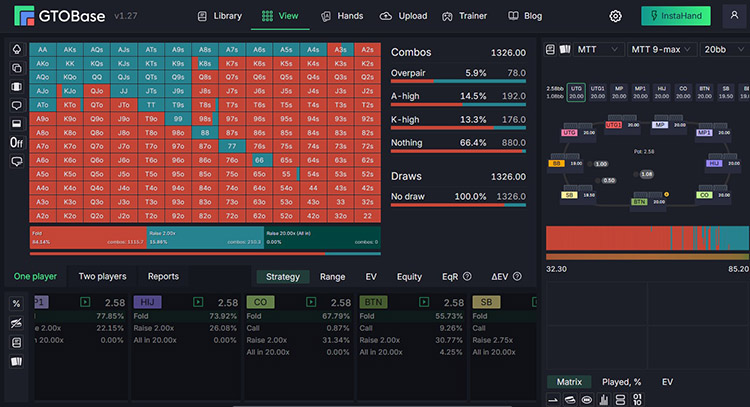Click the play toggle beside HIJ
The image size is (750, 407).
(x=198, y=302)
